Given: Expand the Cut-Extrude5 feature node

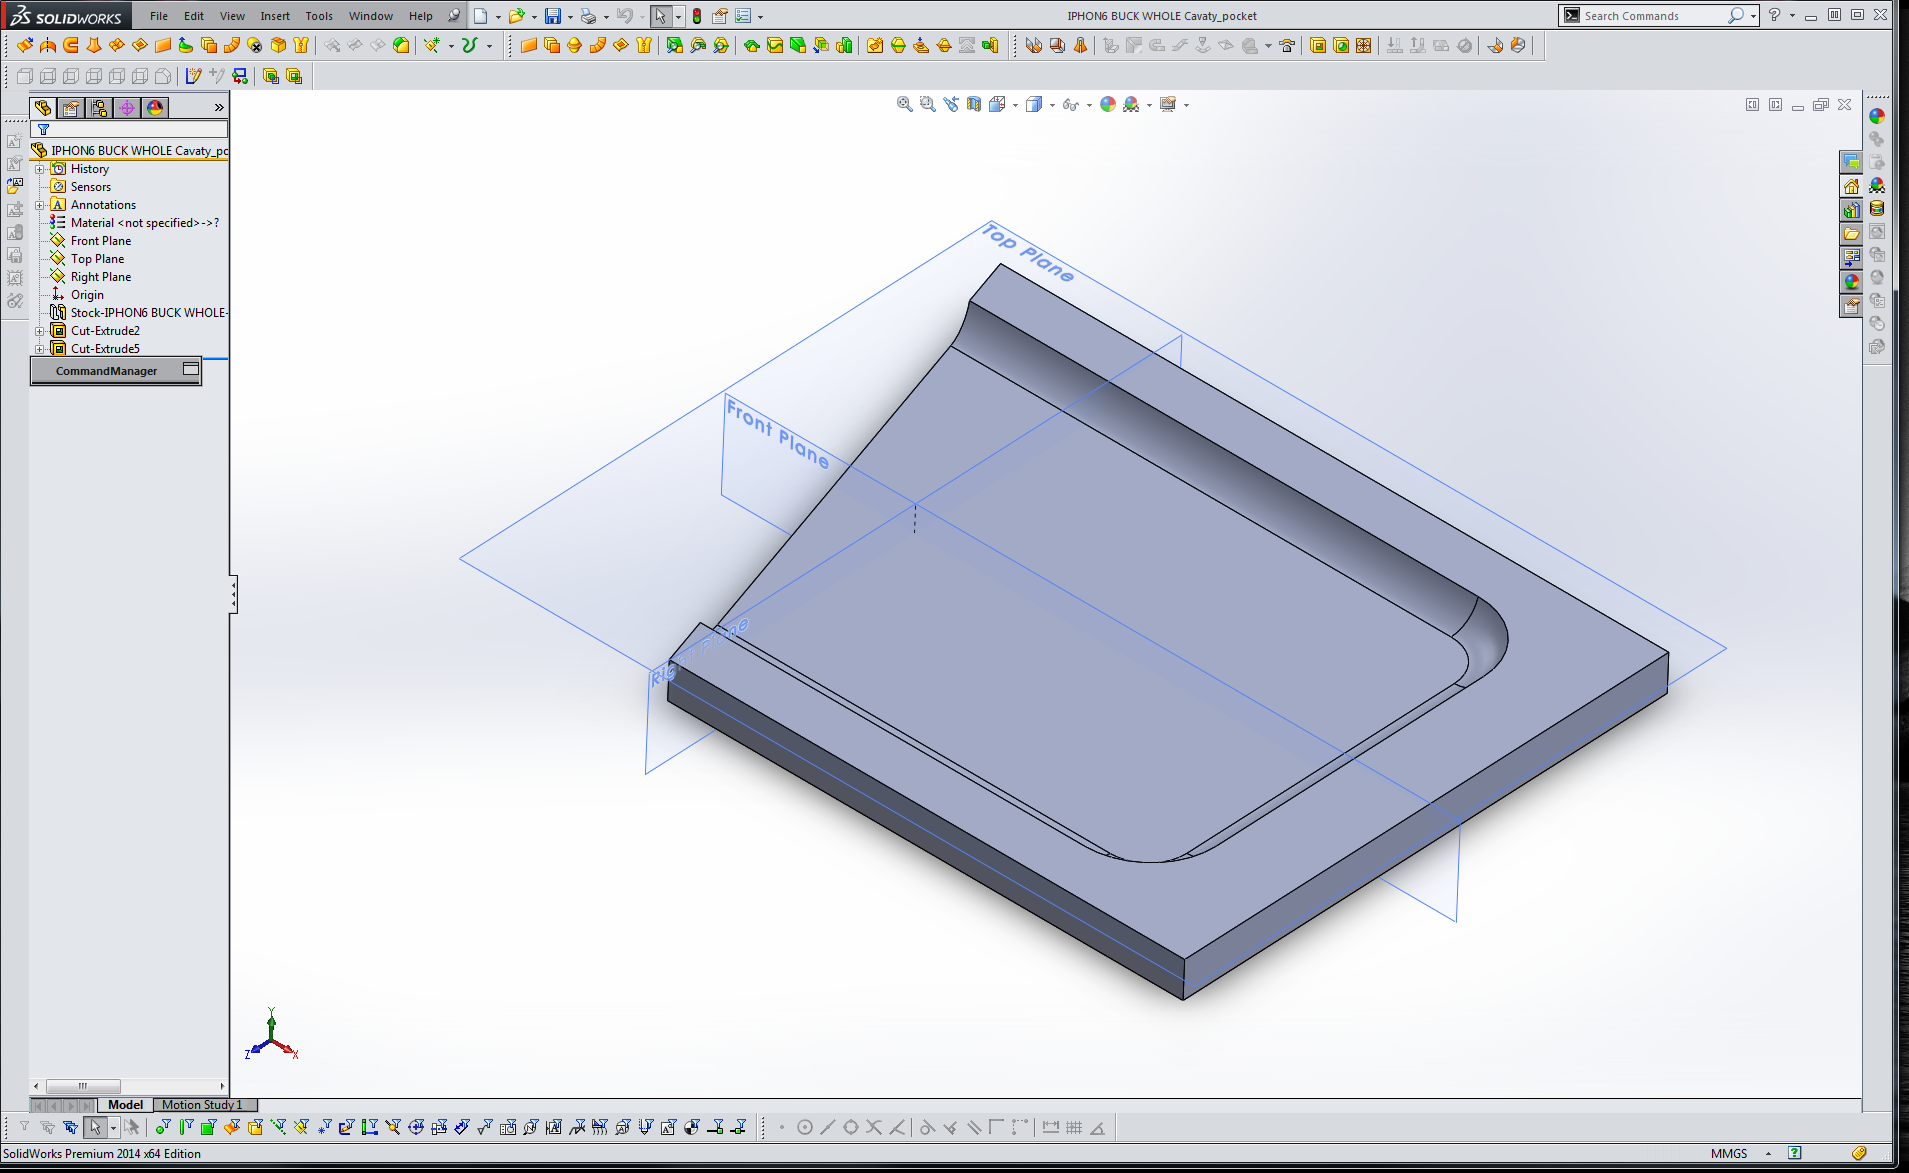Looking at the screenshot, I should click(40, 349).
